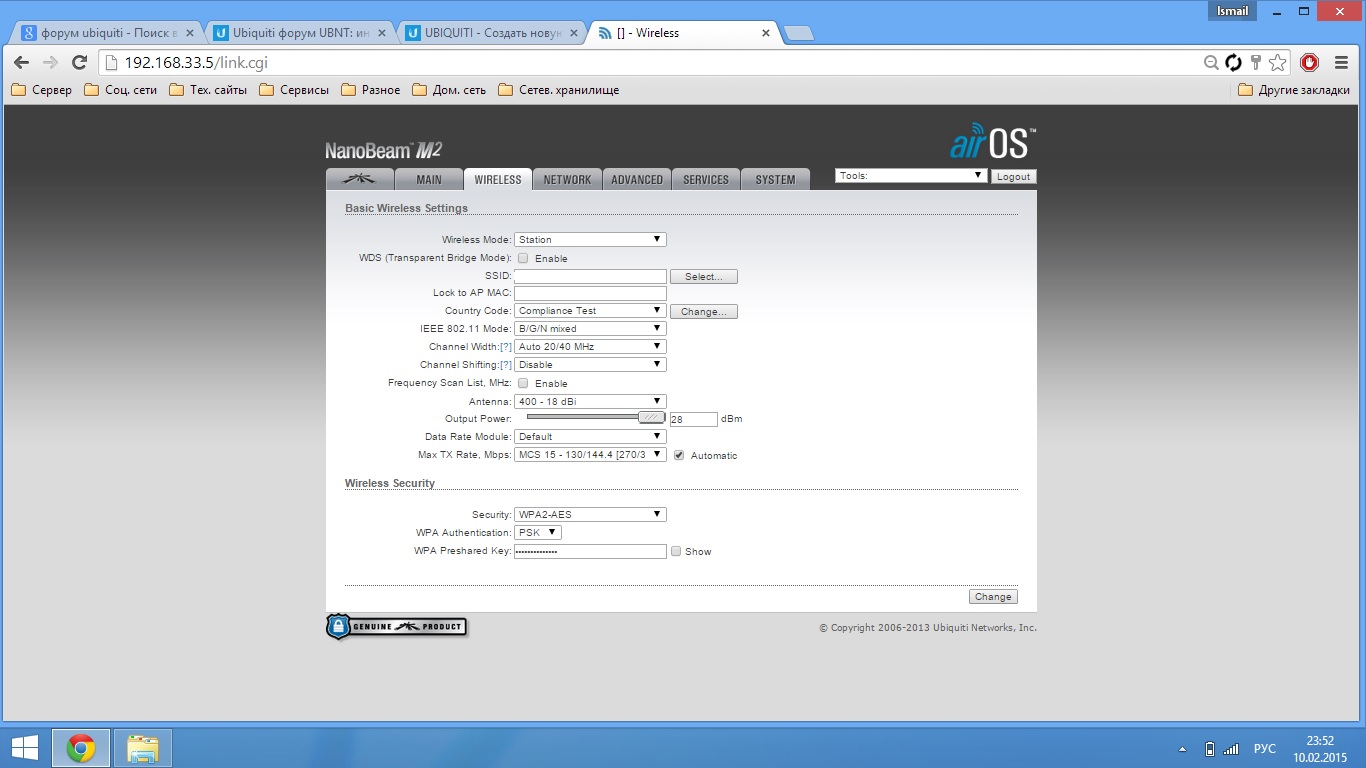Click the SSID Select... button
Image resolution: width=1366 pixels, height=768 pixels.
(x=704, y=277)
